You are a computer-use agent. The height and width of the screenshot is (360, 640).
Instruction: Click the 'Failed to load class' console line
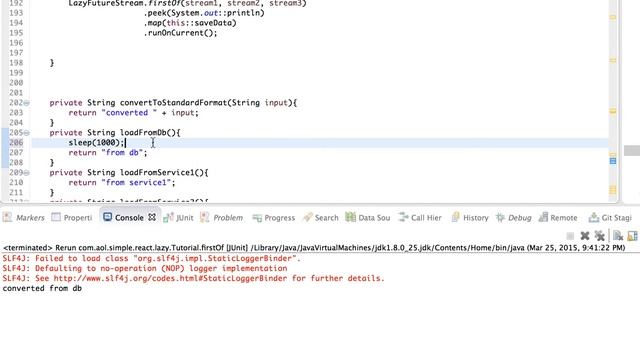[151, 258]
